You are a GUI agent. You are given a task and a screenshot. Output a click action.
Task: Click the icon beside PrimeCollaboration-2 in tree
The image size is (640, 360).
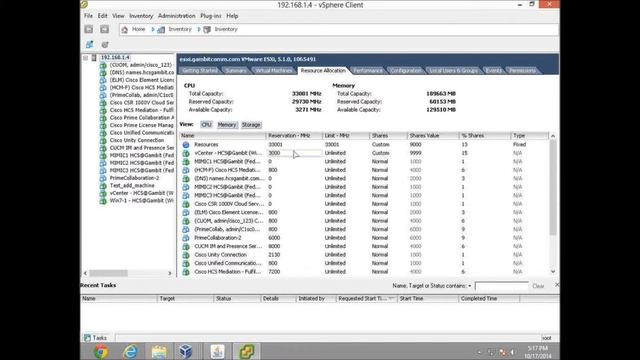coord(103,178)
